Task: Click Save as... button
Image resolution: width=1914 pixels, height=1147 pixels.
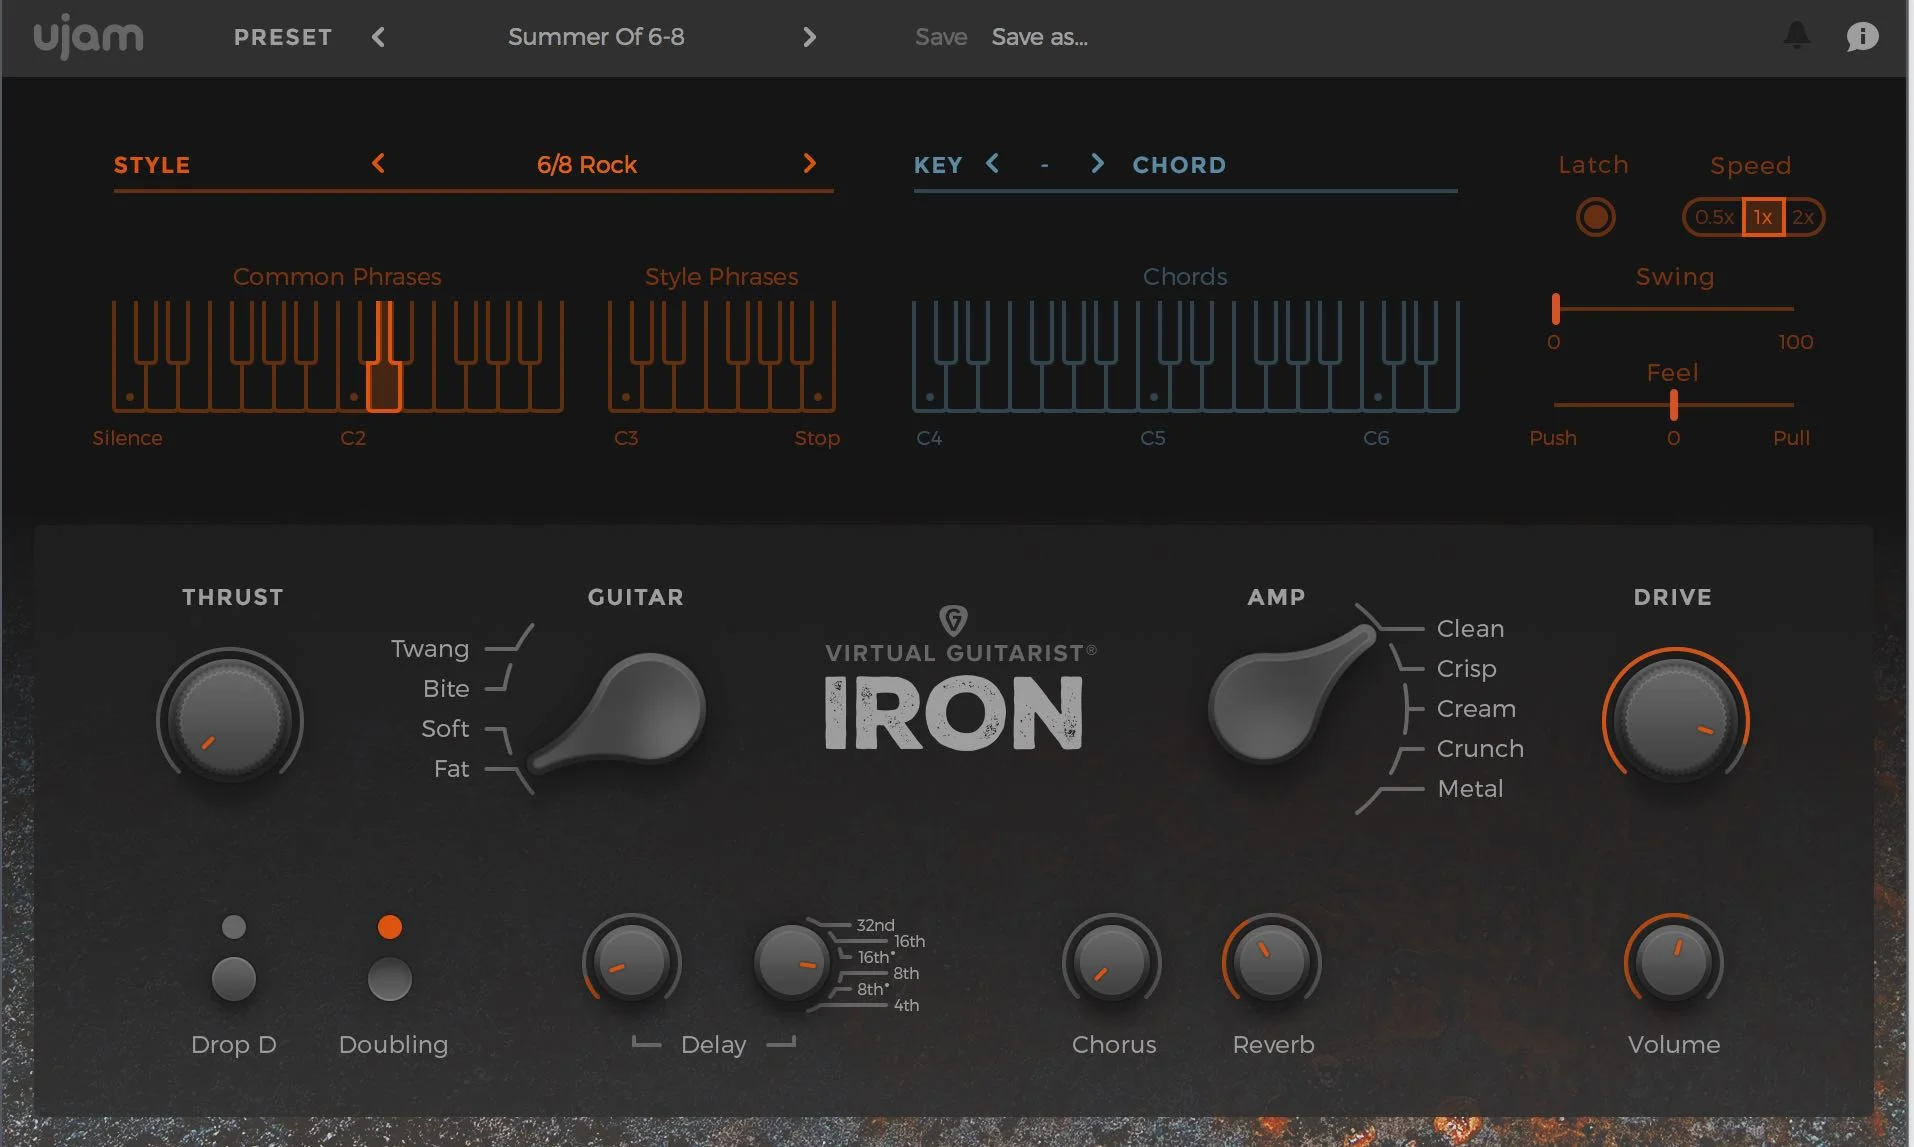Action: click(1039, 37)
